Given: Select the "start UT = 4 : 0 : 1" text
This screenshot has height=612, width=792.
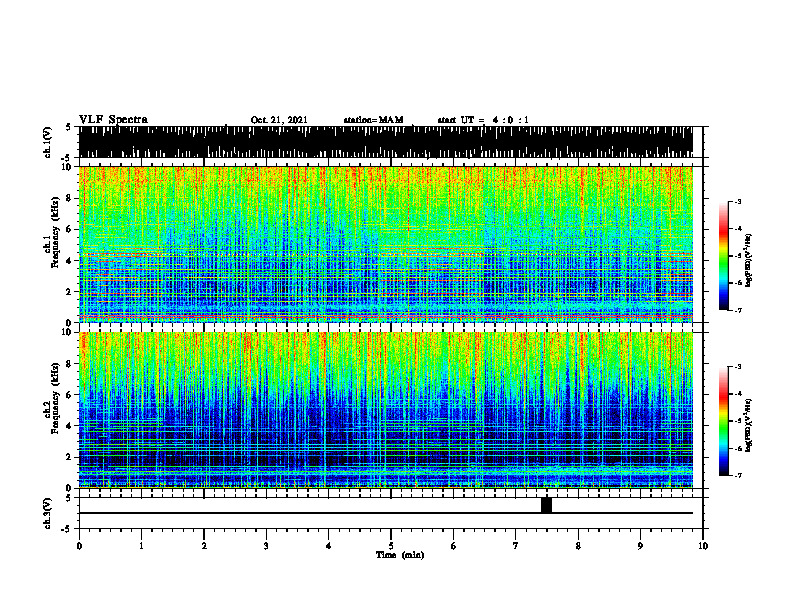Looking at the screenshot, I should pos(483,120).
